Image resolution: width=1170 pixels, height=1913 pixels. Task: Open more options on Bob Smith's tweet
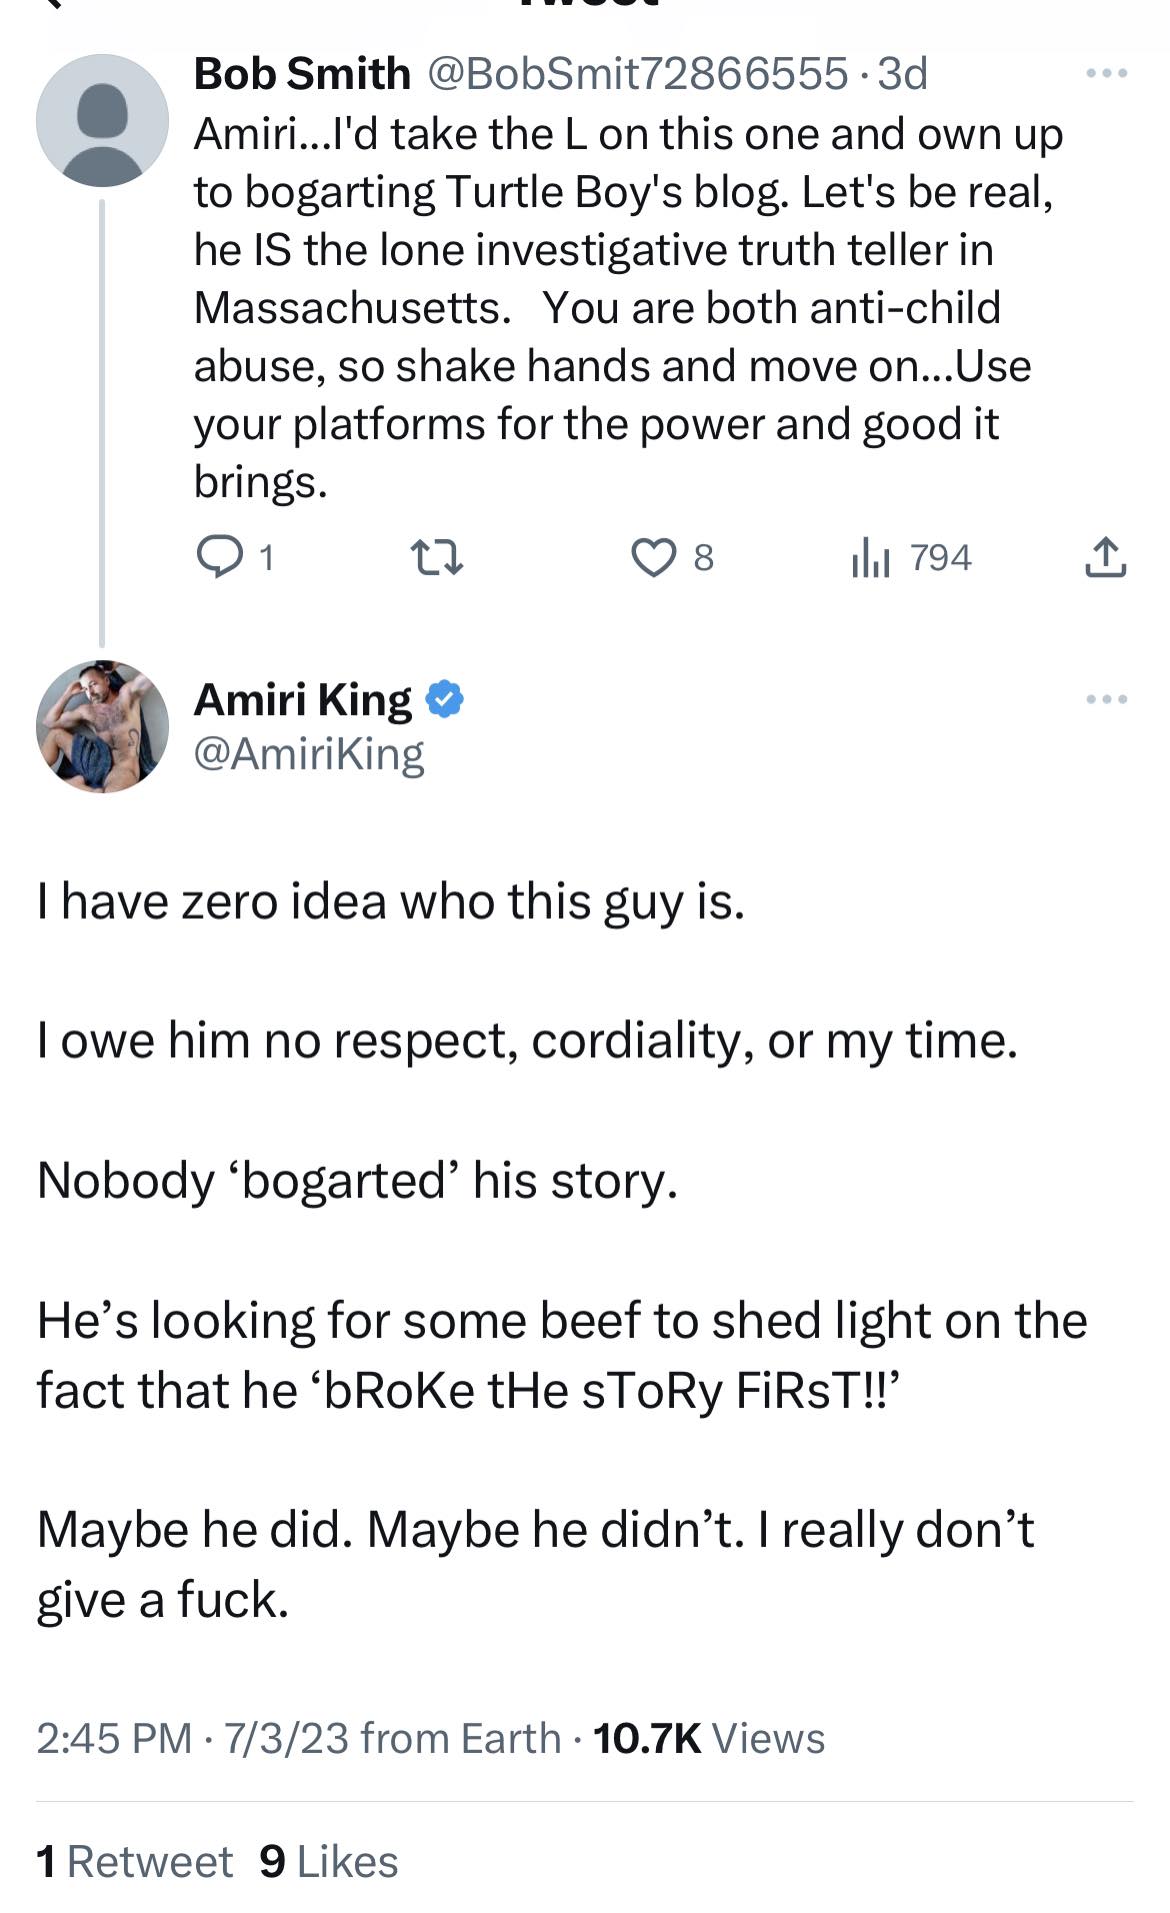pyautogui.click(x=1106, y=73)
